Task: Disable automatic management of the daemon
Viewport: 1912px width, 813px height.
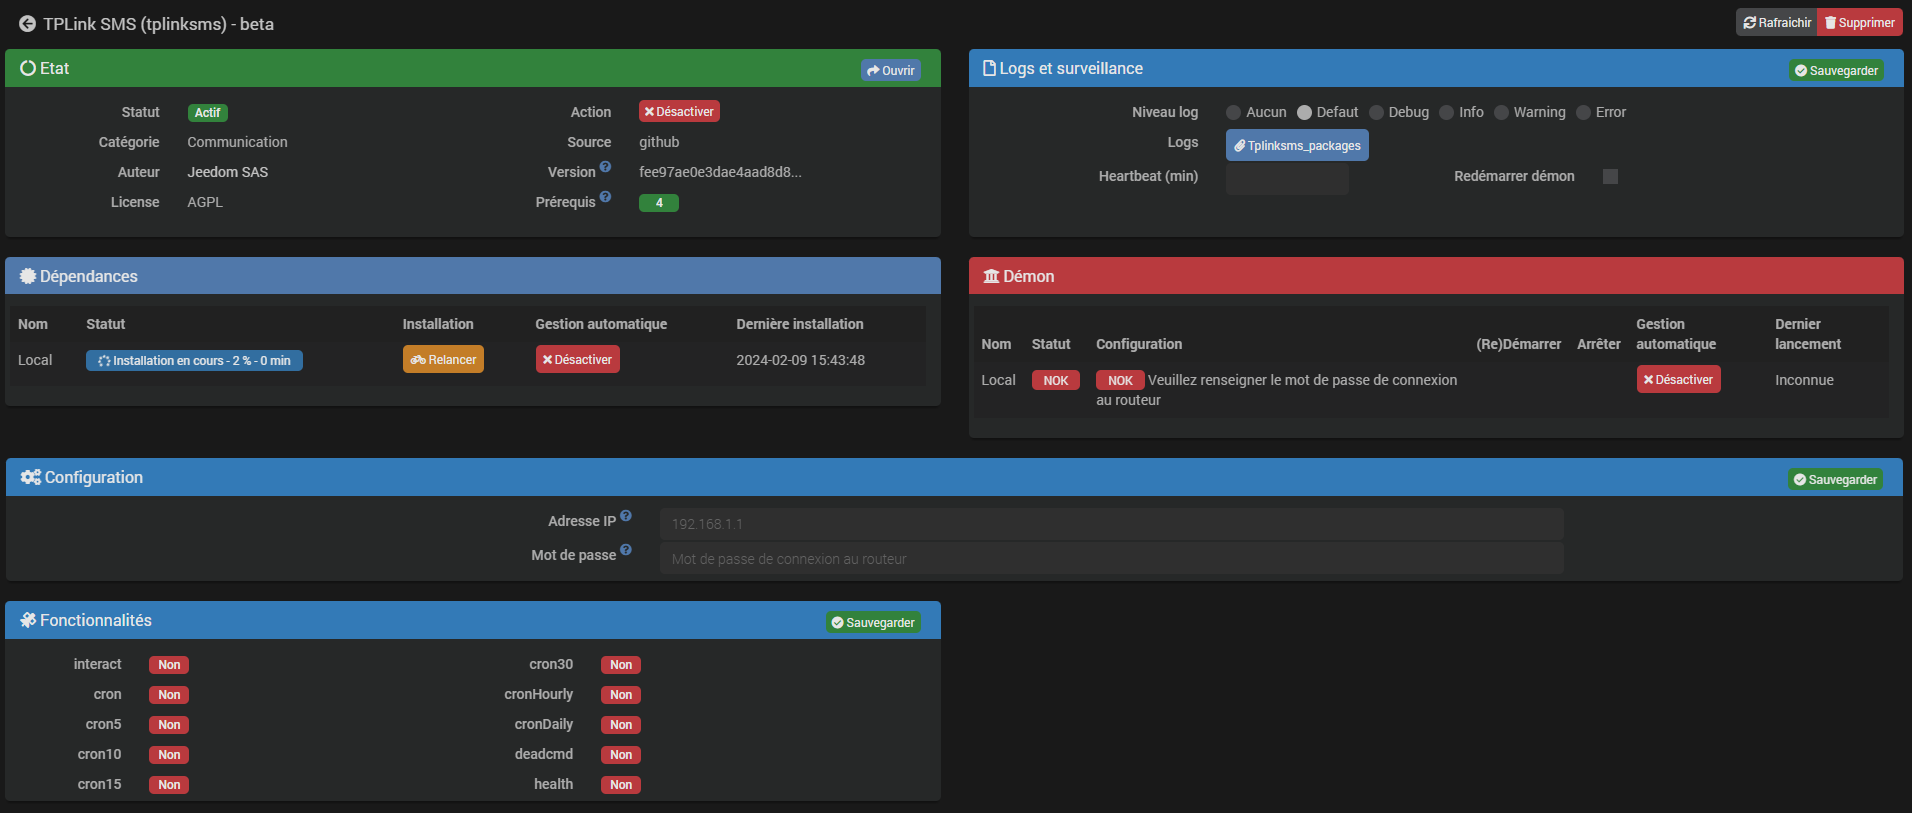Action: [x=1678, y=379]
